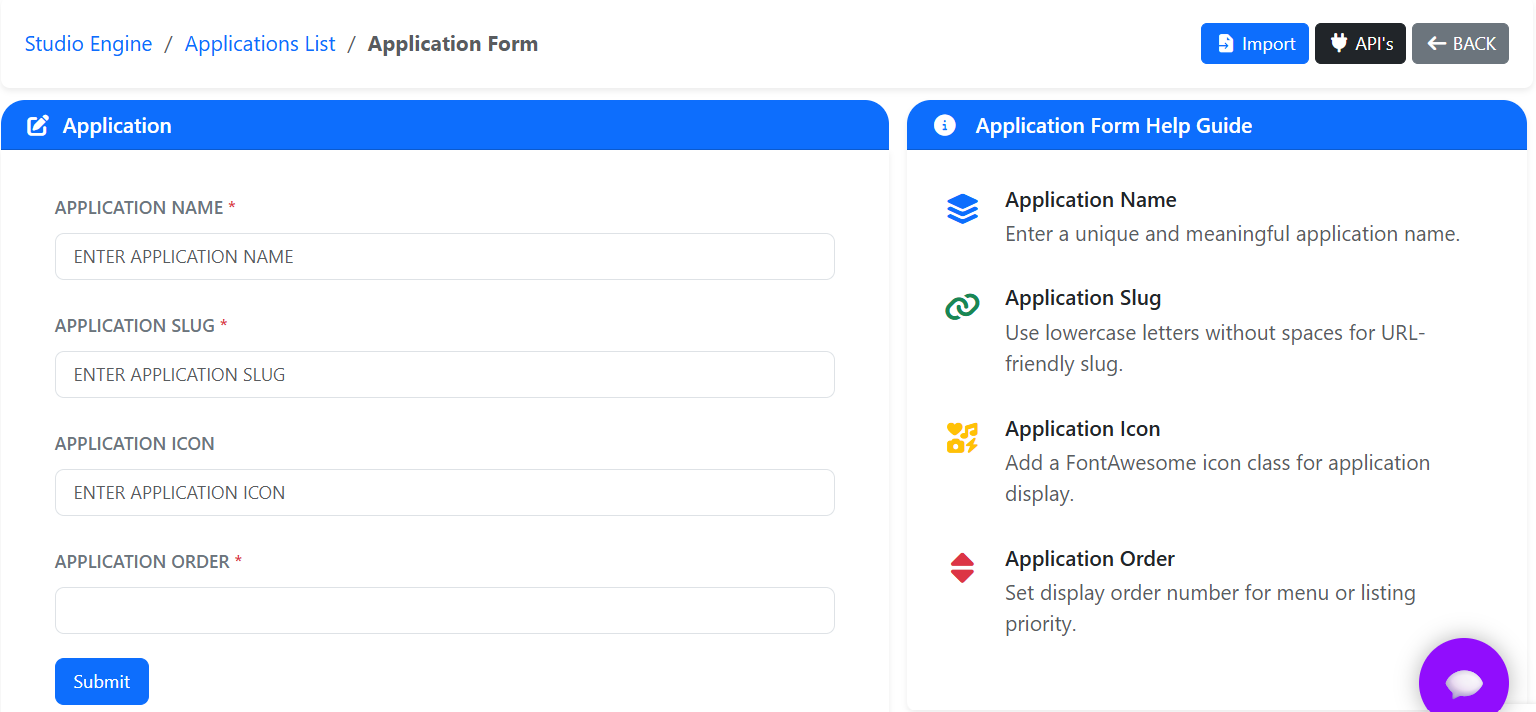Focus the Application Name input field
The width and height of the screenshot is (1536, 712).
445,257
